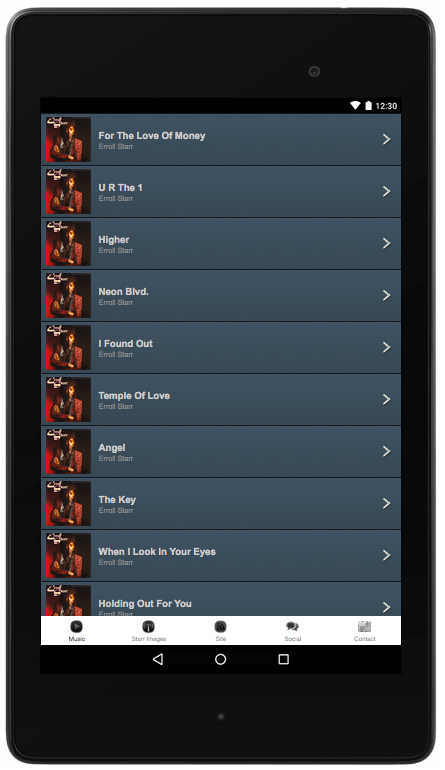
Task: Open the Contact icon
Action: [364, 627]
